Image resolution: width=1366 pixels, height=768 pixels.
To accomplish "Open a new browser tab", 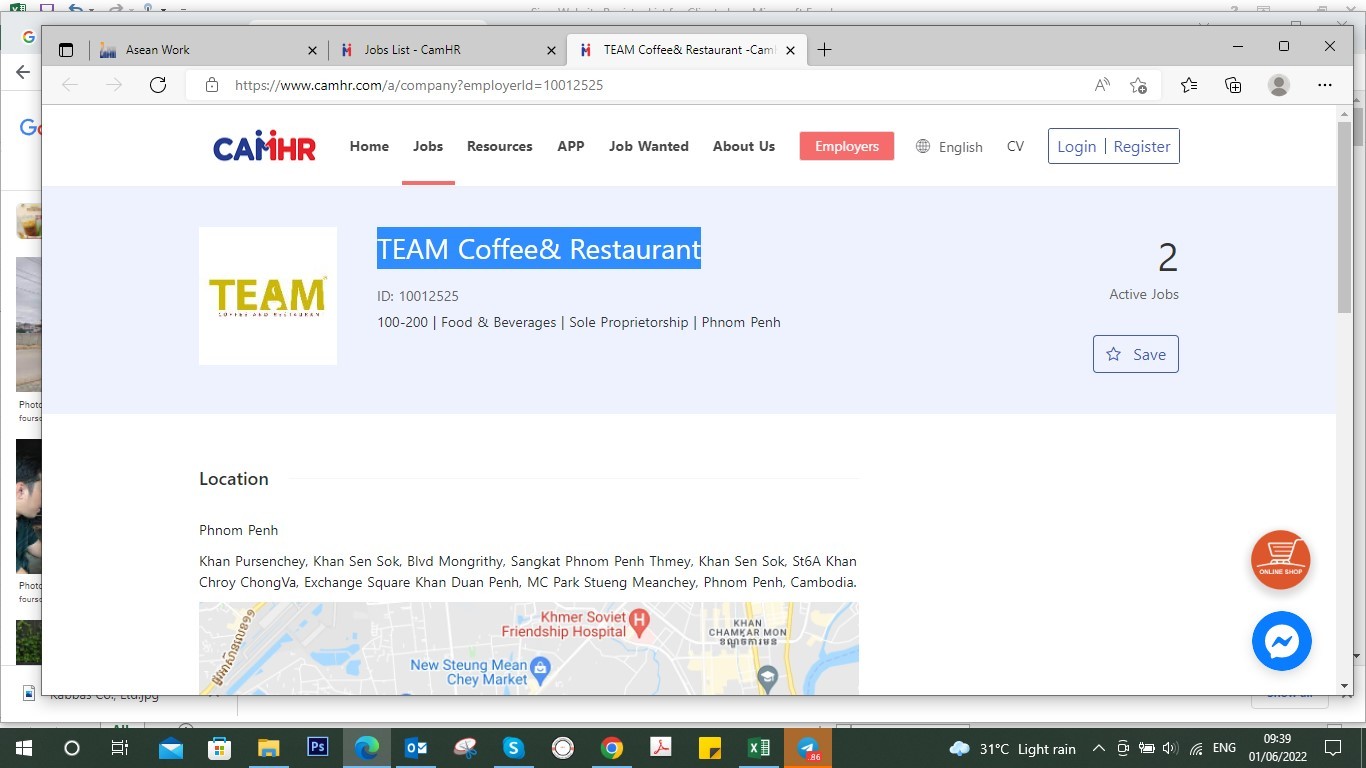I will click(824, 50).
